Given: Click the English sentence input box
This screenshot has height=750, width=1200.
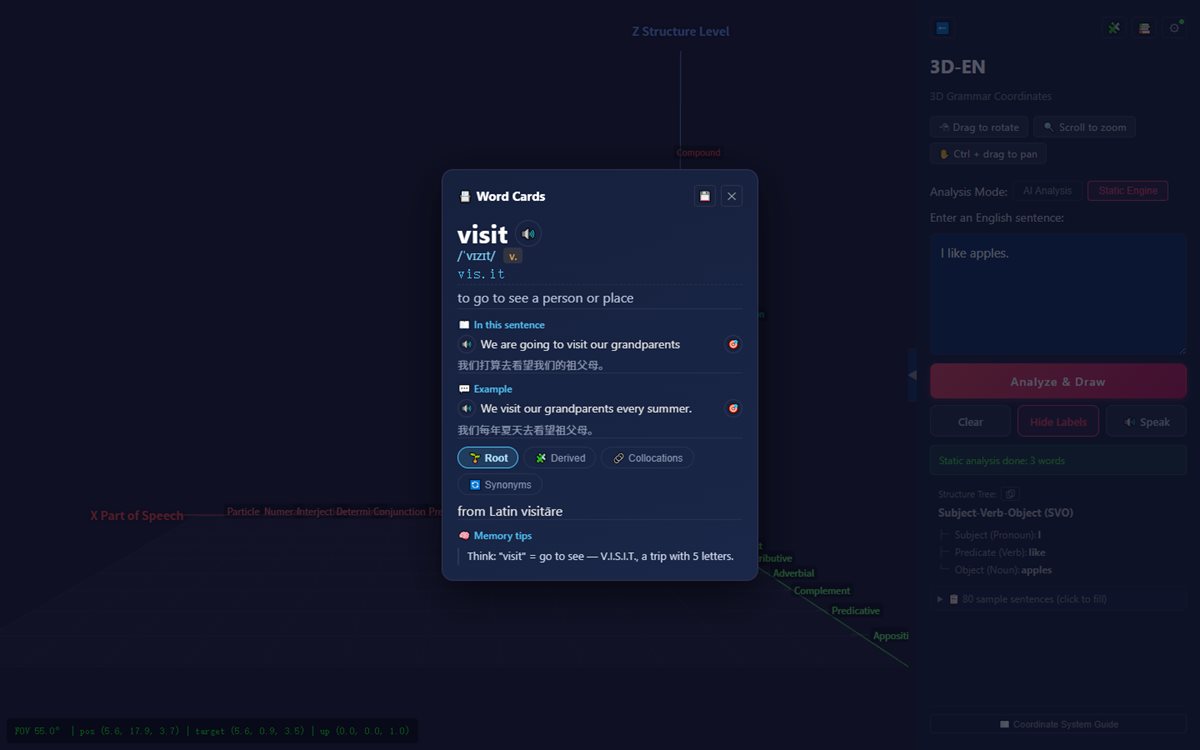Looking at the screenshot, I should [1058, 294].
